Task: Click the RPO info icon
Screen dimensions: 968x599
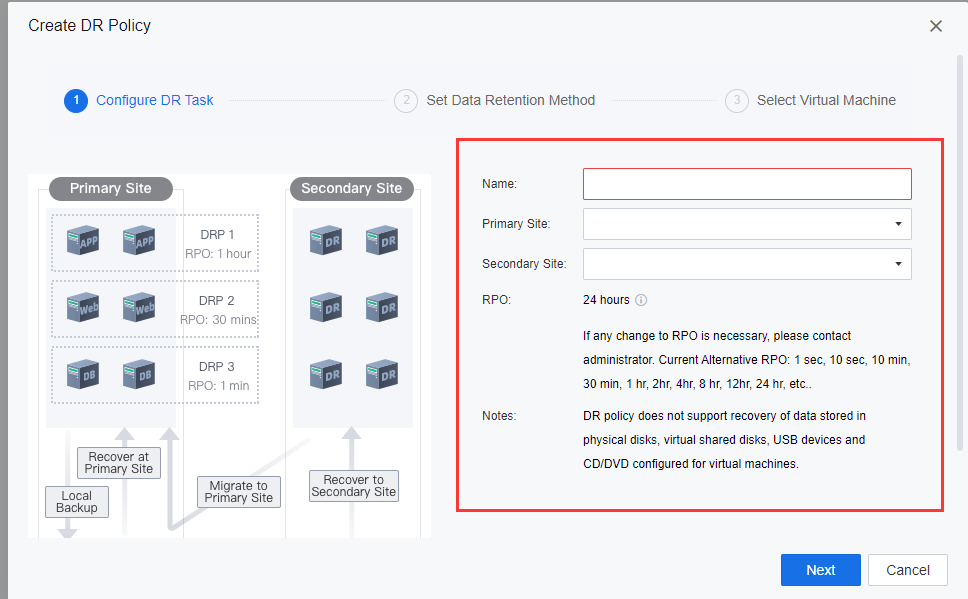Action: click(641, 300)
